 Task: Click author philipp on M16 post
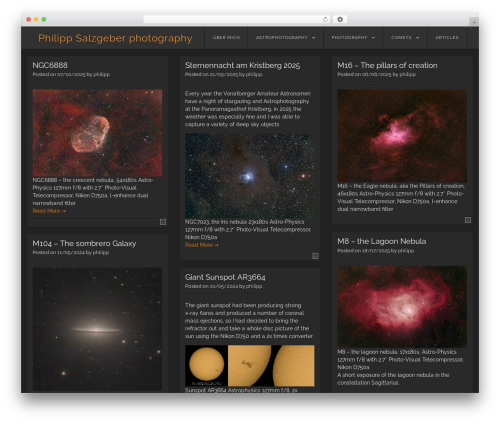408,75
